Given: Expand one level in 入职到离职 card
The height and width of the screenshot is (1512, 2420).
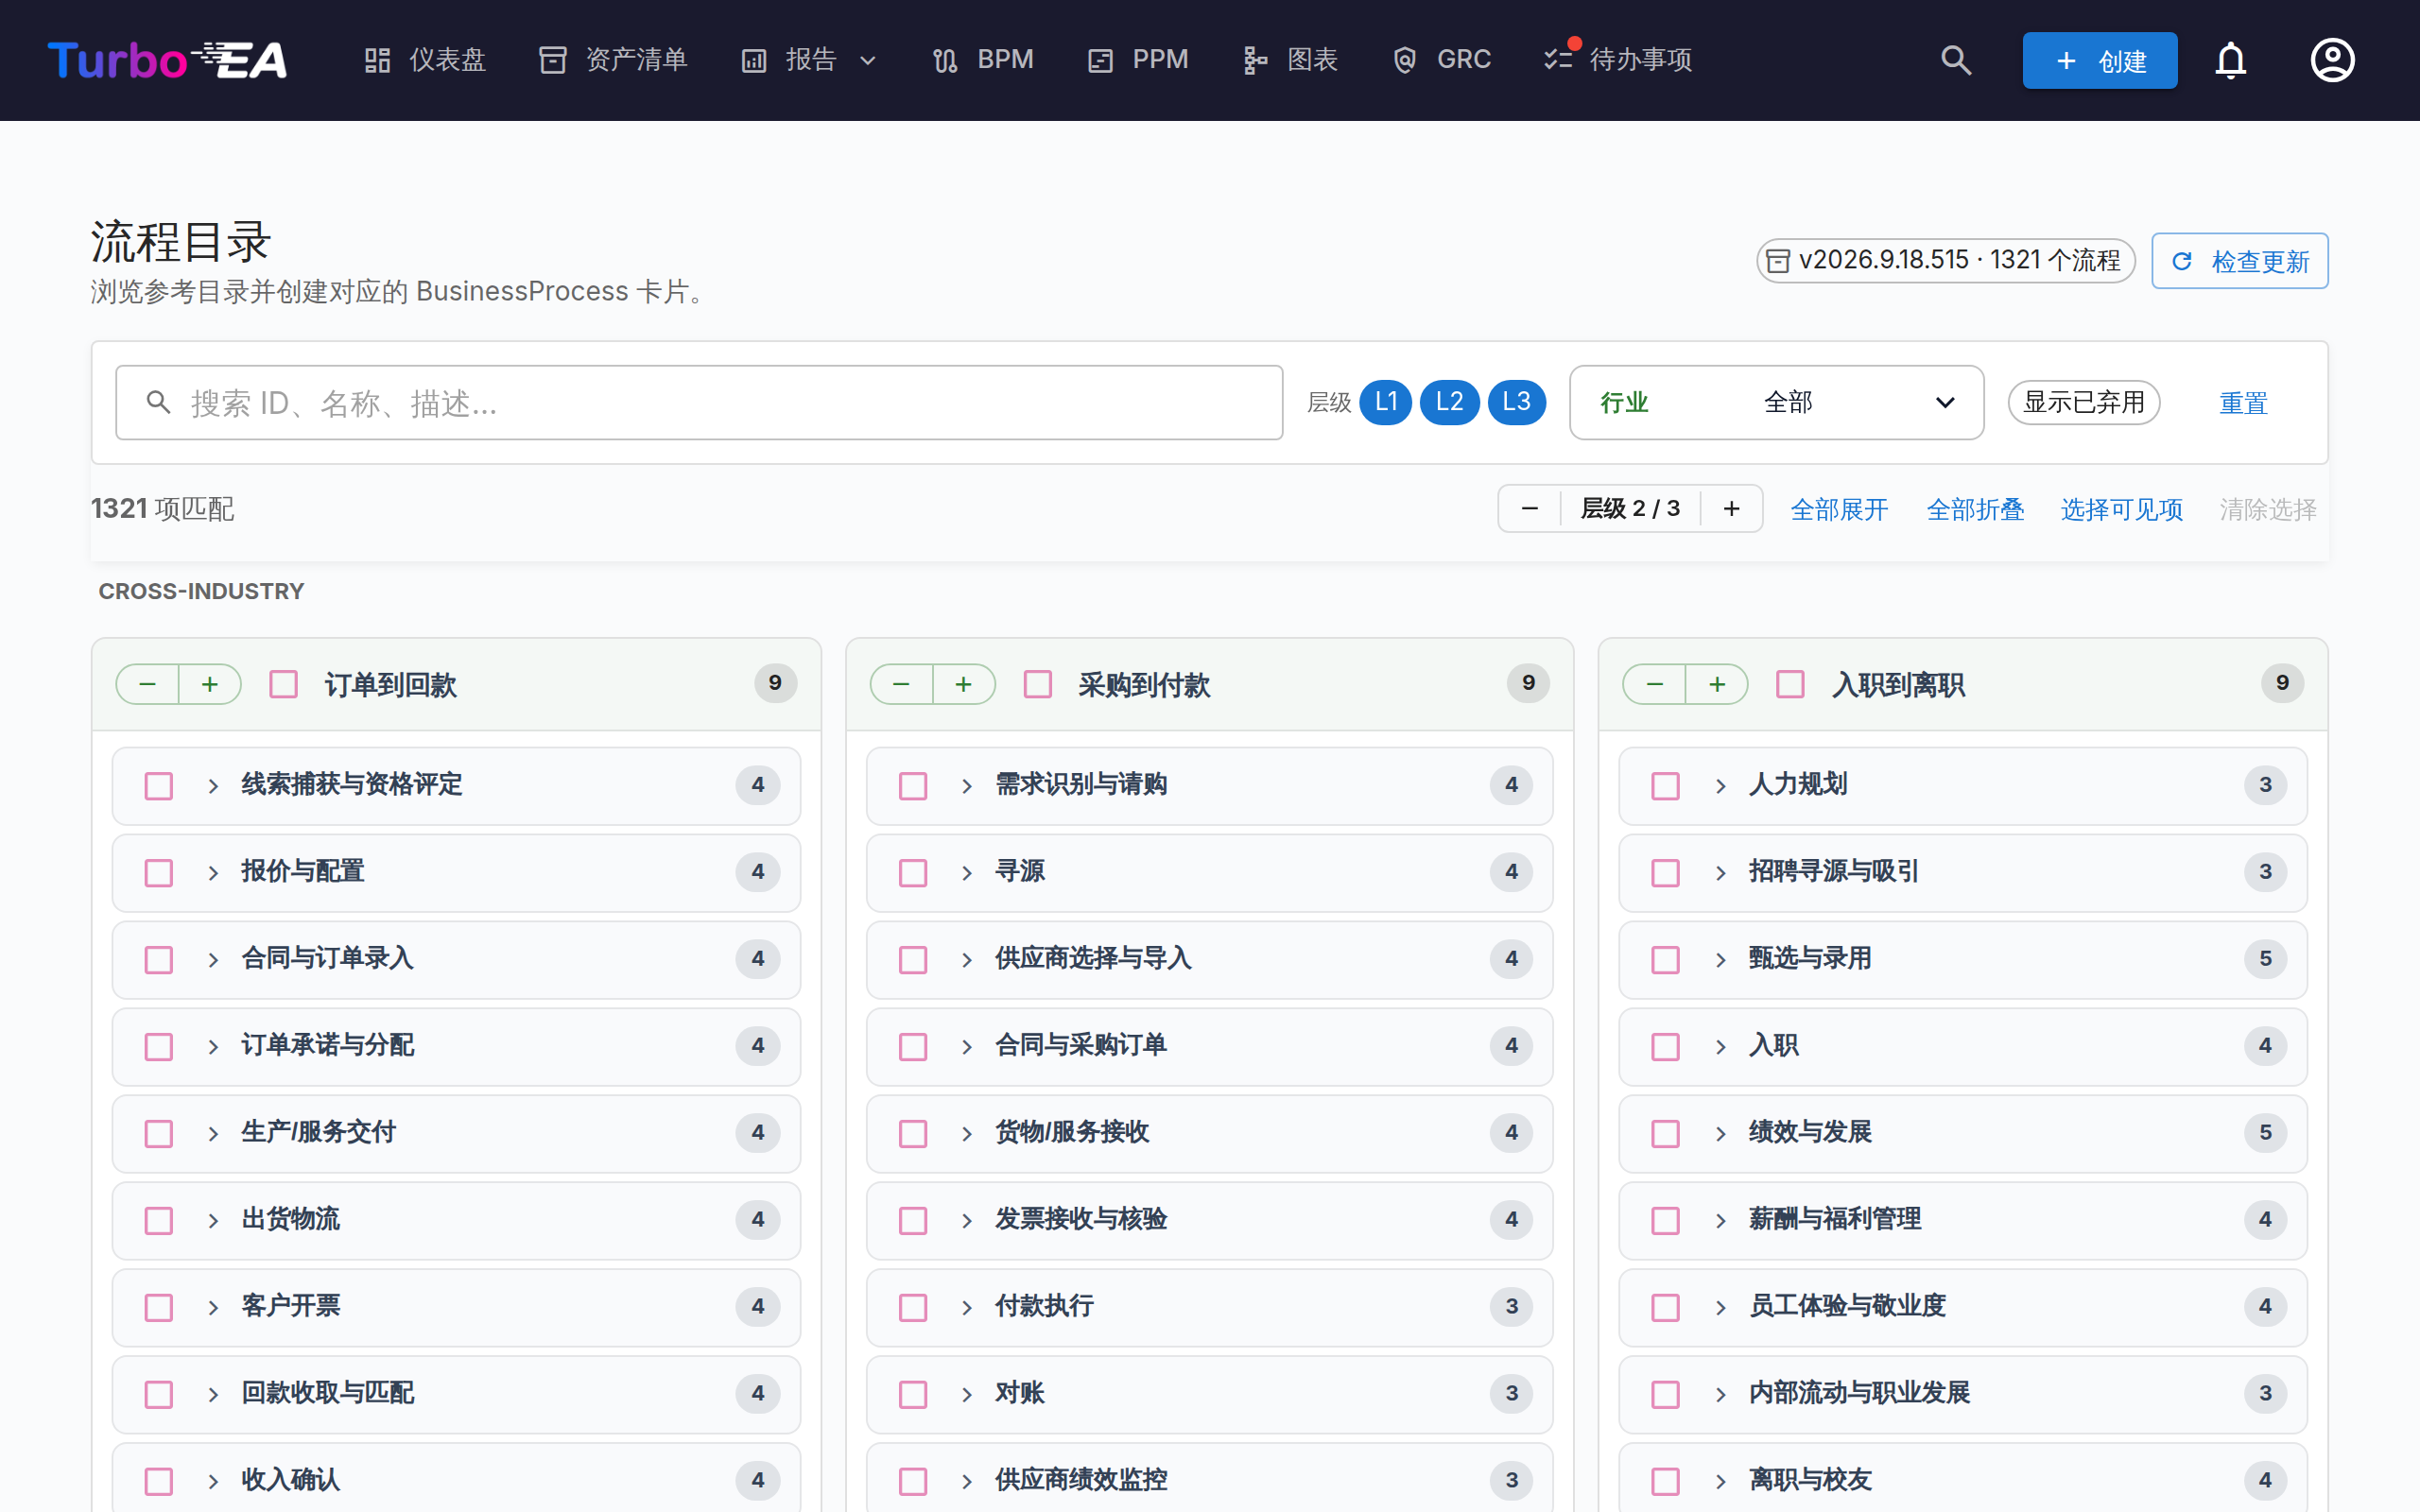Looking at the screenshot, I should point(1717,684).
